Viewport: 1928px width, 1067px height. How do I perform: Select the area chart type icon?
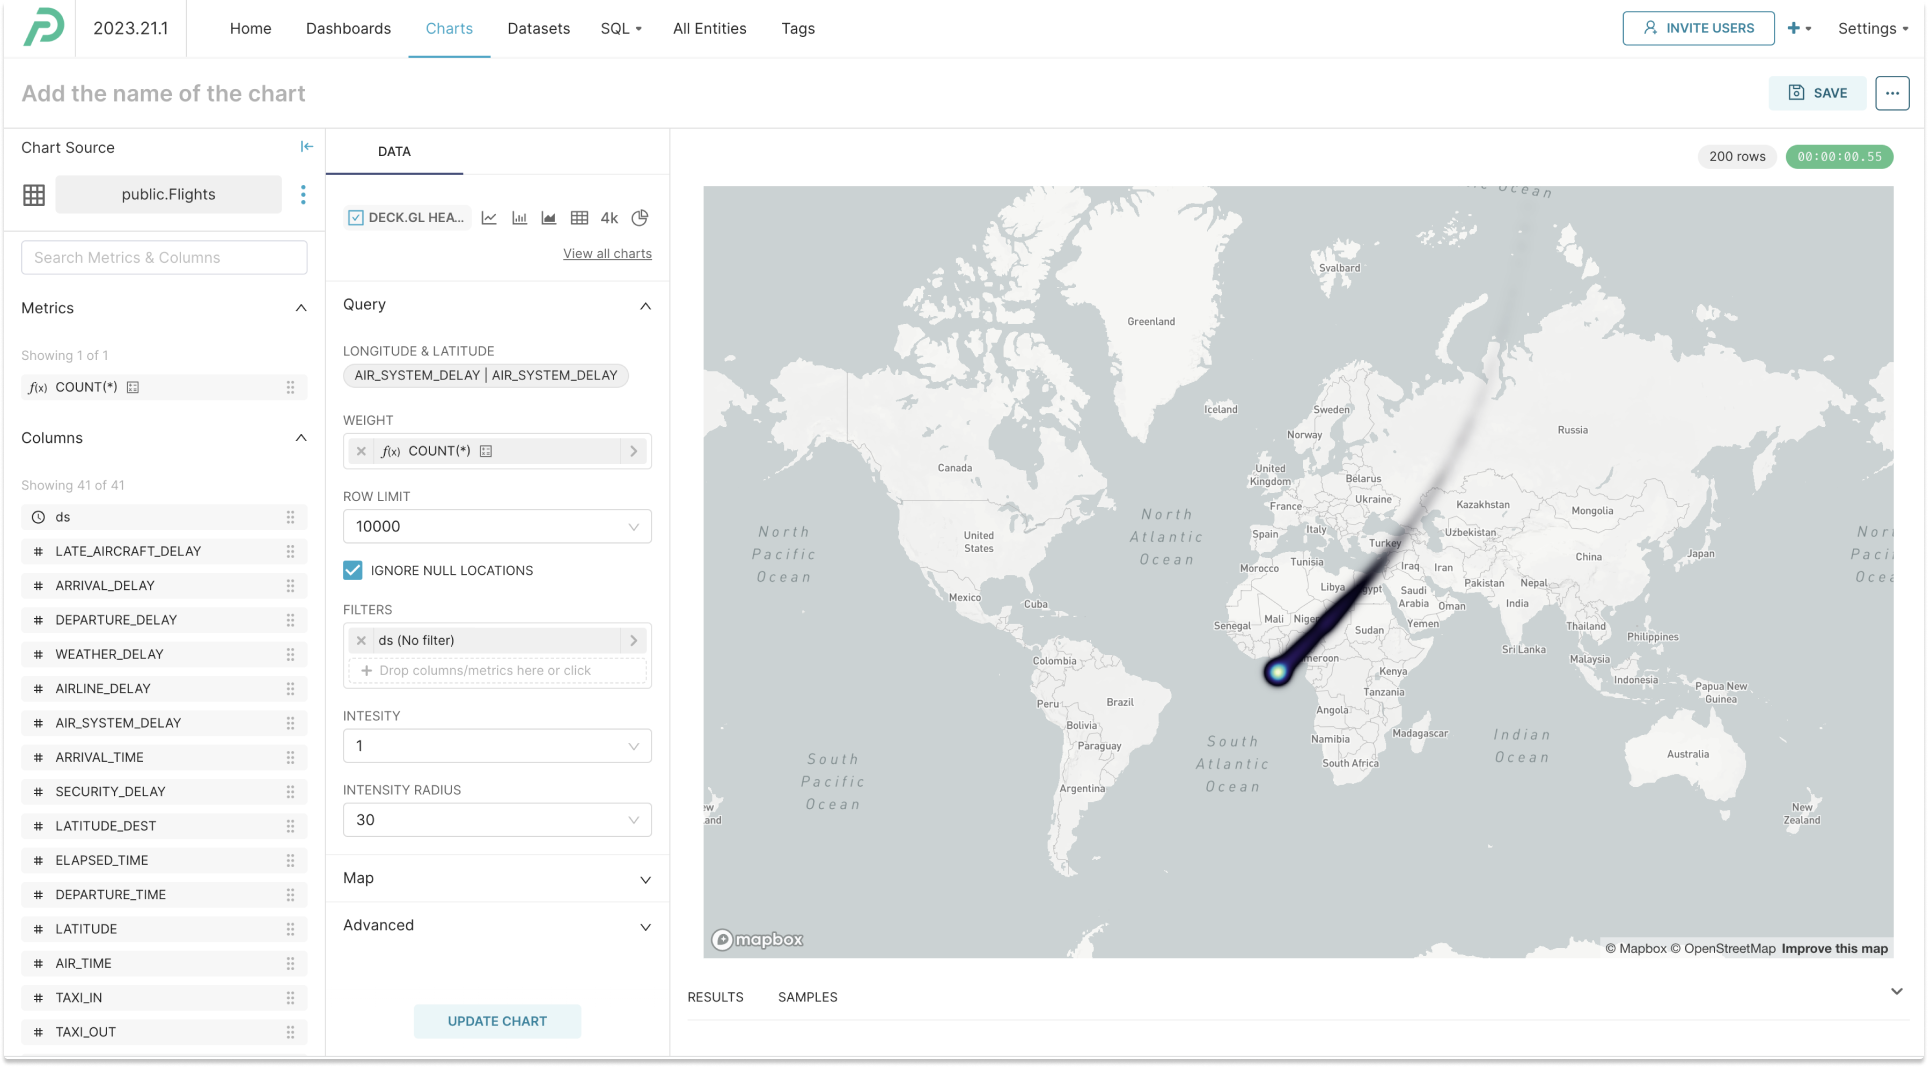(549, 218)
